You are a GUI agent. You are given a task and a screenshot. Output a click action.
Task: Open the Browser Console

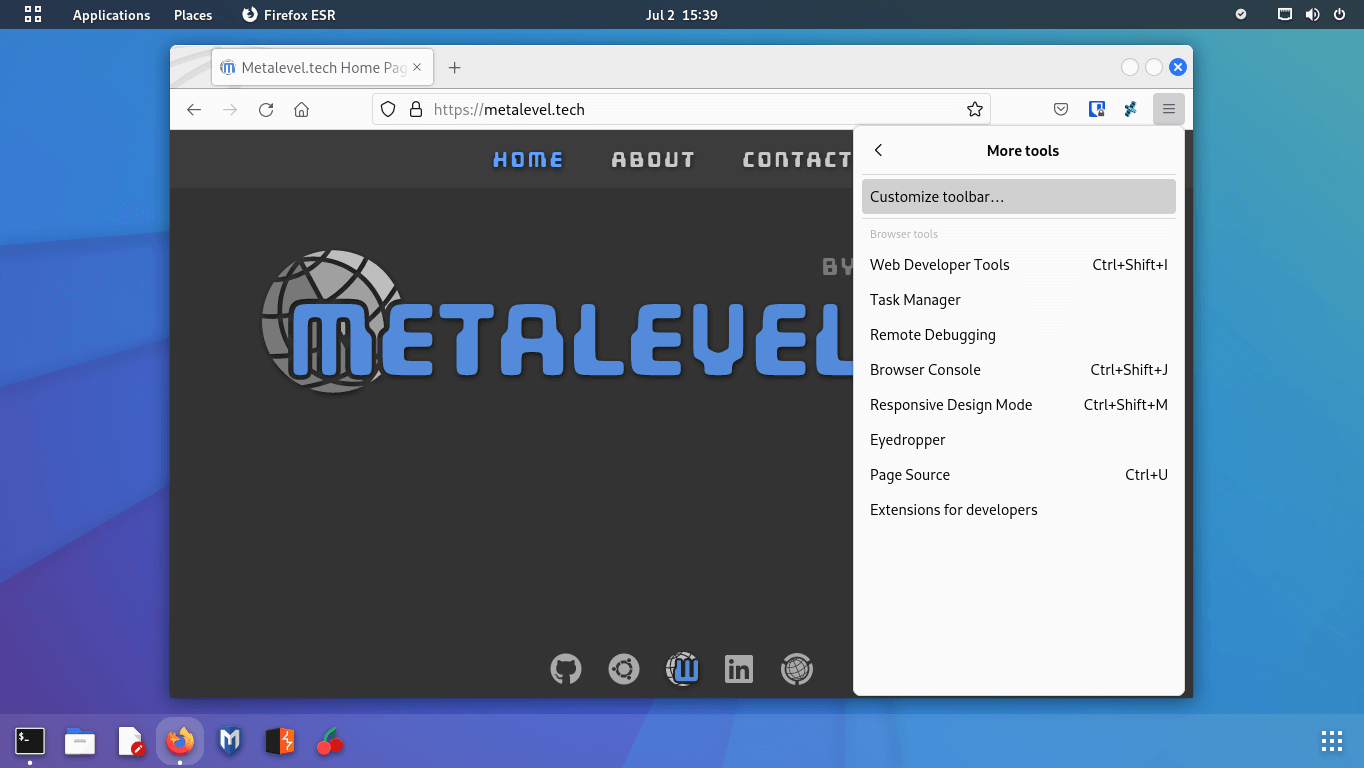pos(1019,370)
